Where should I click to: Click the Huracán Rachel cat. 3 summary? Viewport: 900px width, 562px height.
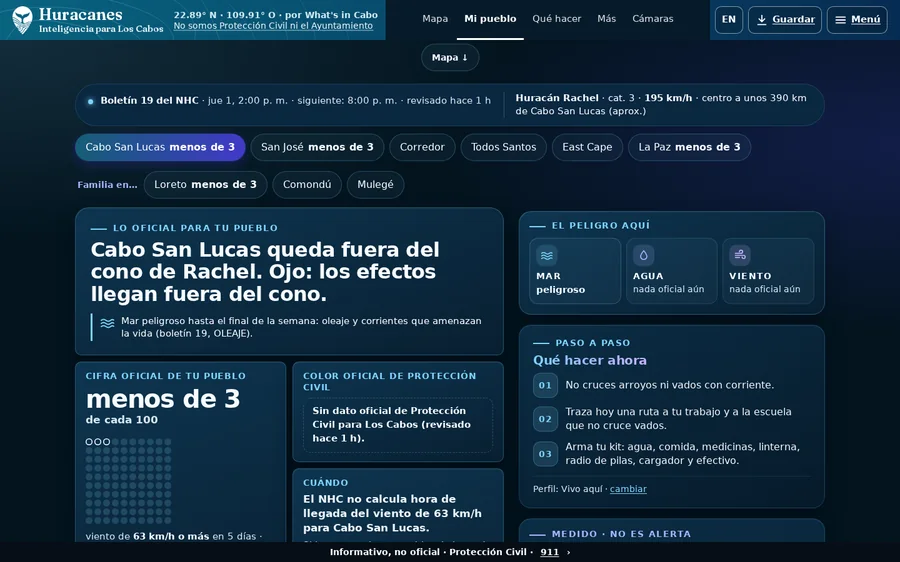[x=661, y=104]
